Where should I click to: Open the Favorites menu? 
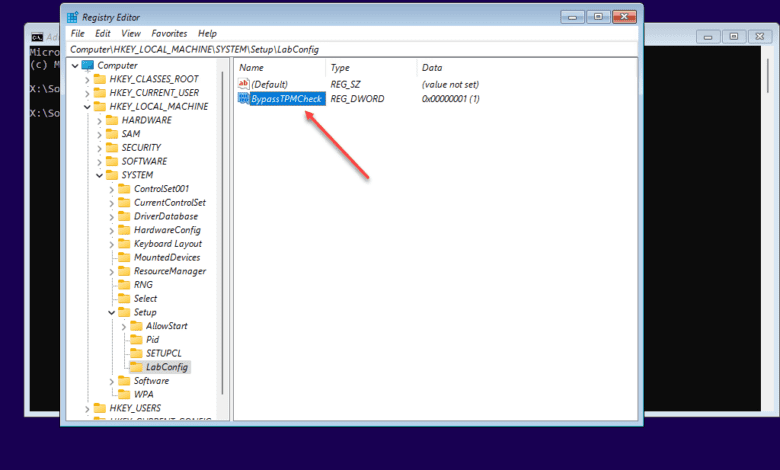pos(169,33)
